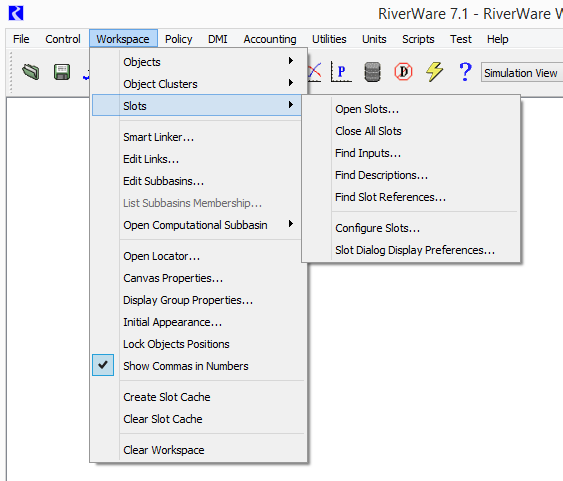Open model with the folder toolbar icon
Image resolution: width=563 pixels, height=481 pixels.
31,72
